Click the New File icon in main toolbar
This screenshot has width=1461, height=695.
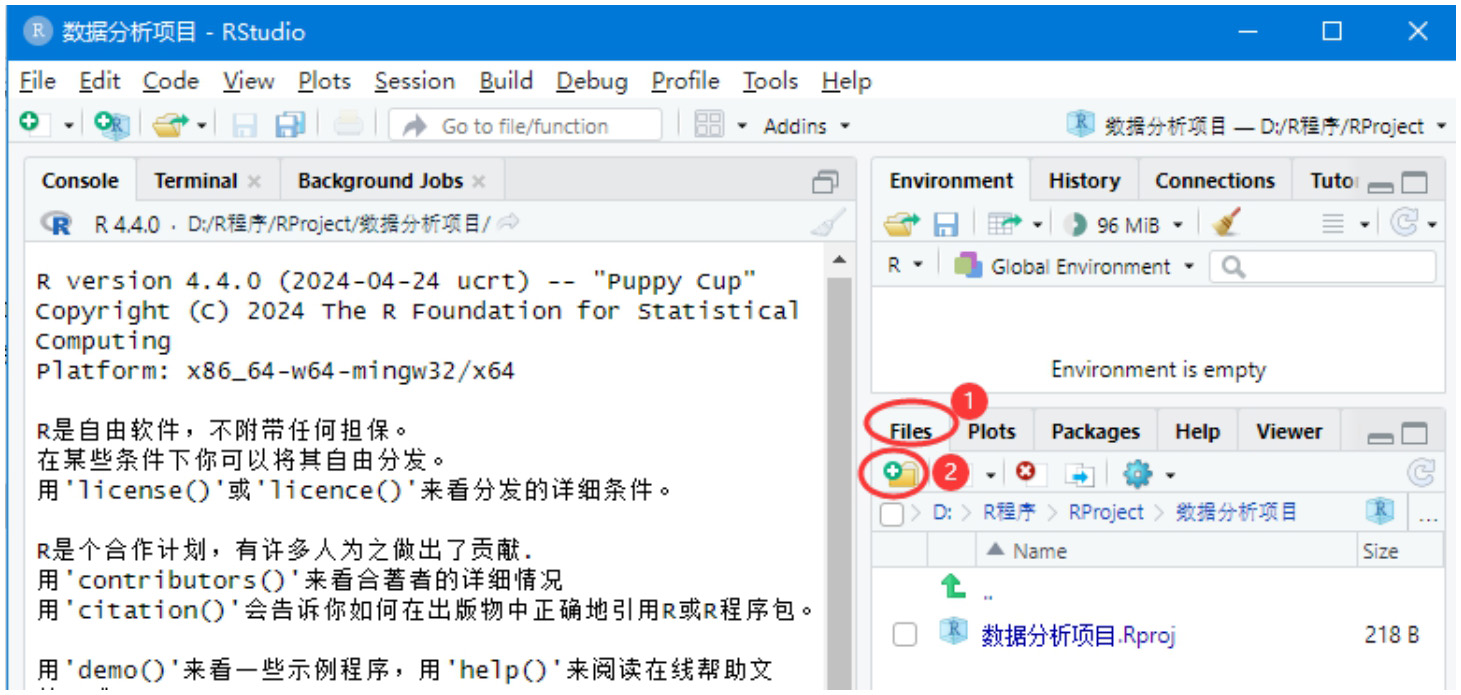[32, 123]
